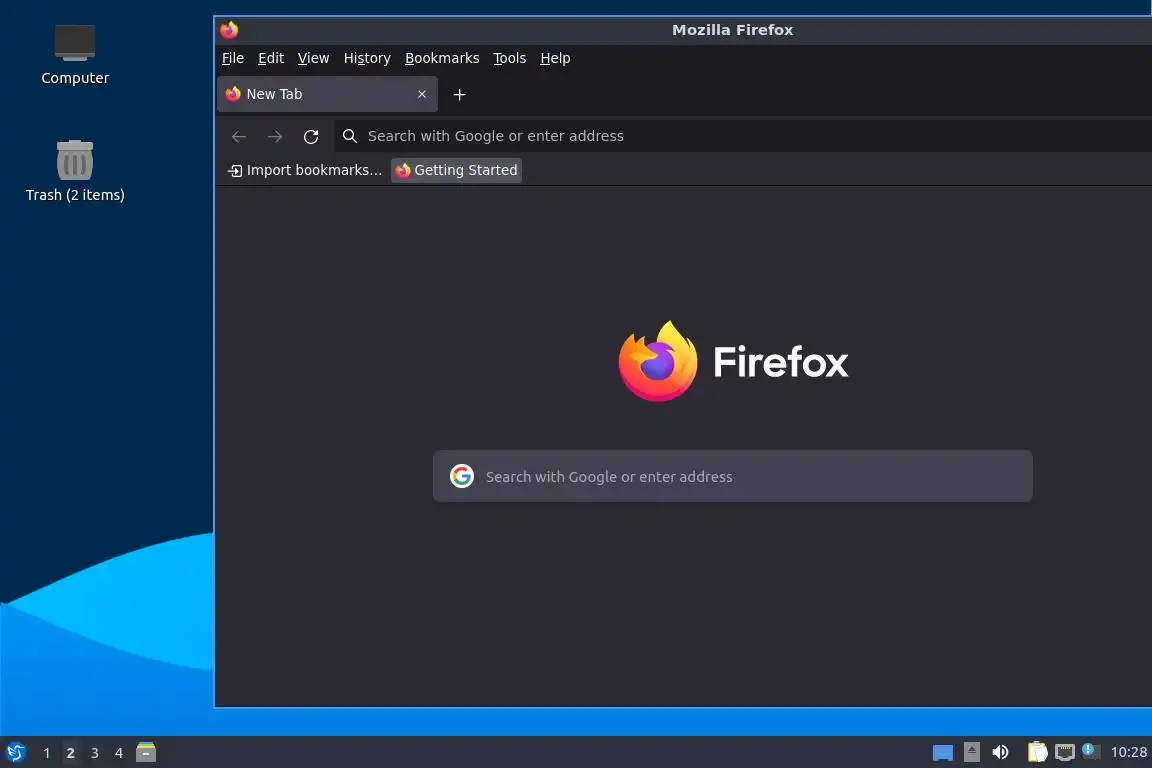1152x768 pixels.
Task: Go back using the back arrow
Action: (x=239, y=136)
